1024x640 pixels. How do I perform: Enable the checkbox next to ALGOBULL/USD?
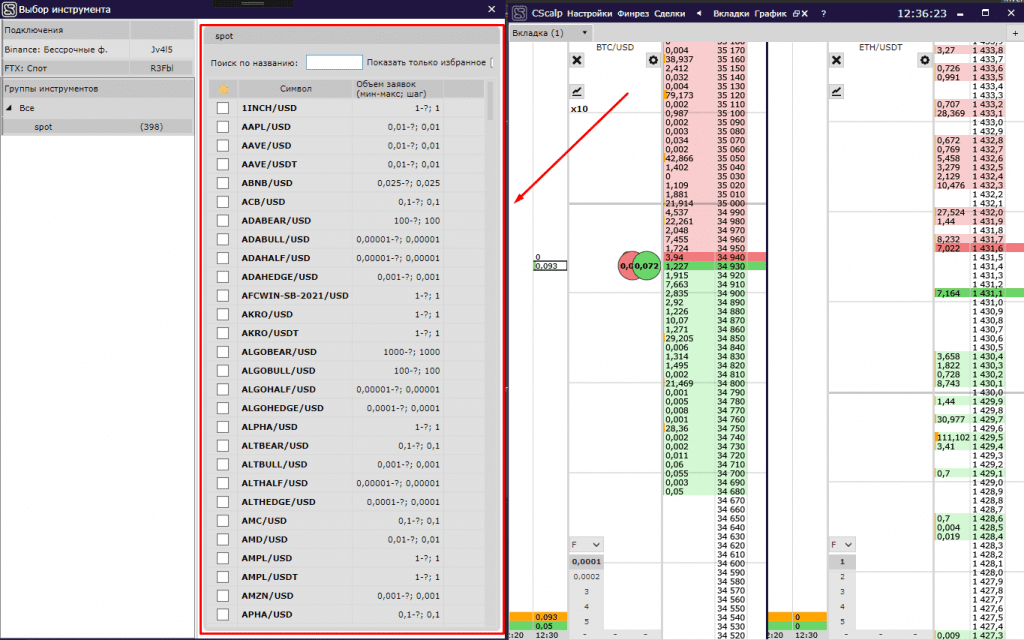coord(223,370)
